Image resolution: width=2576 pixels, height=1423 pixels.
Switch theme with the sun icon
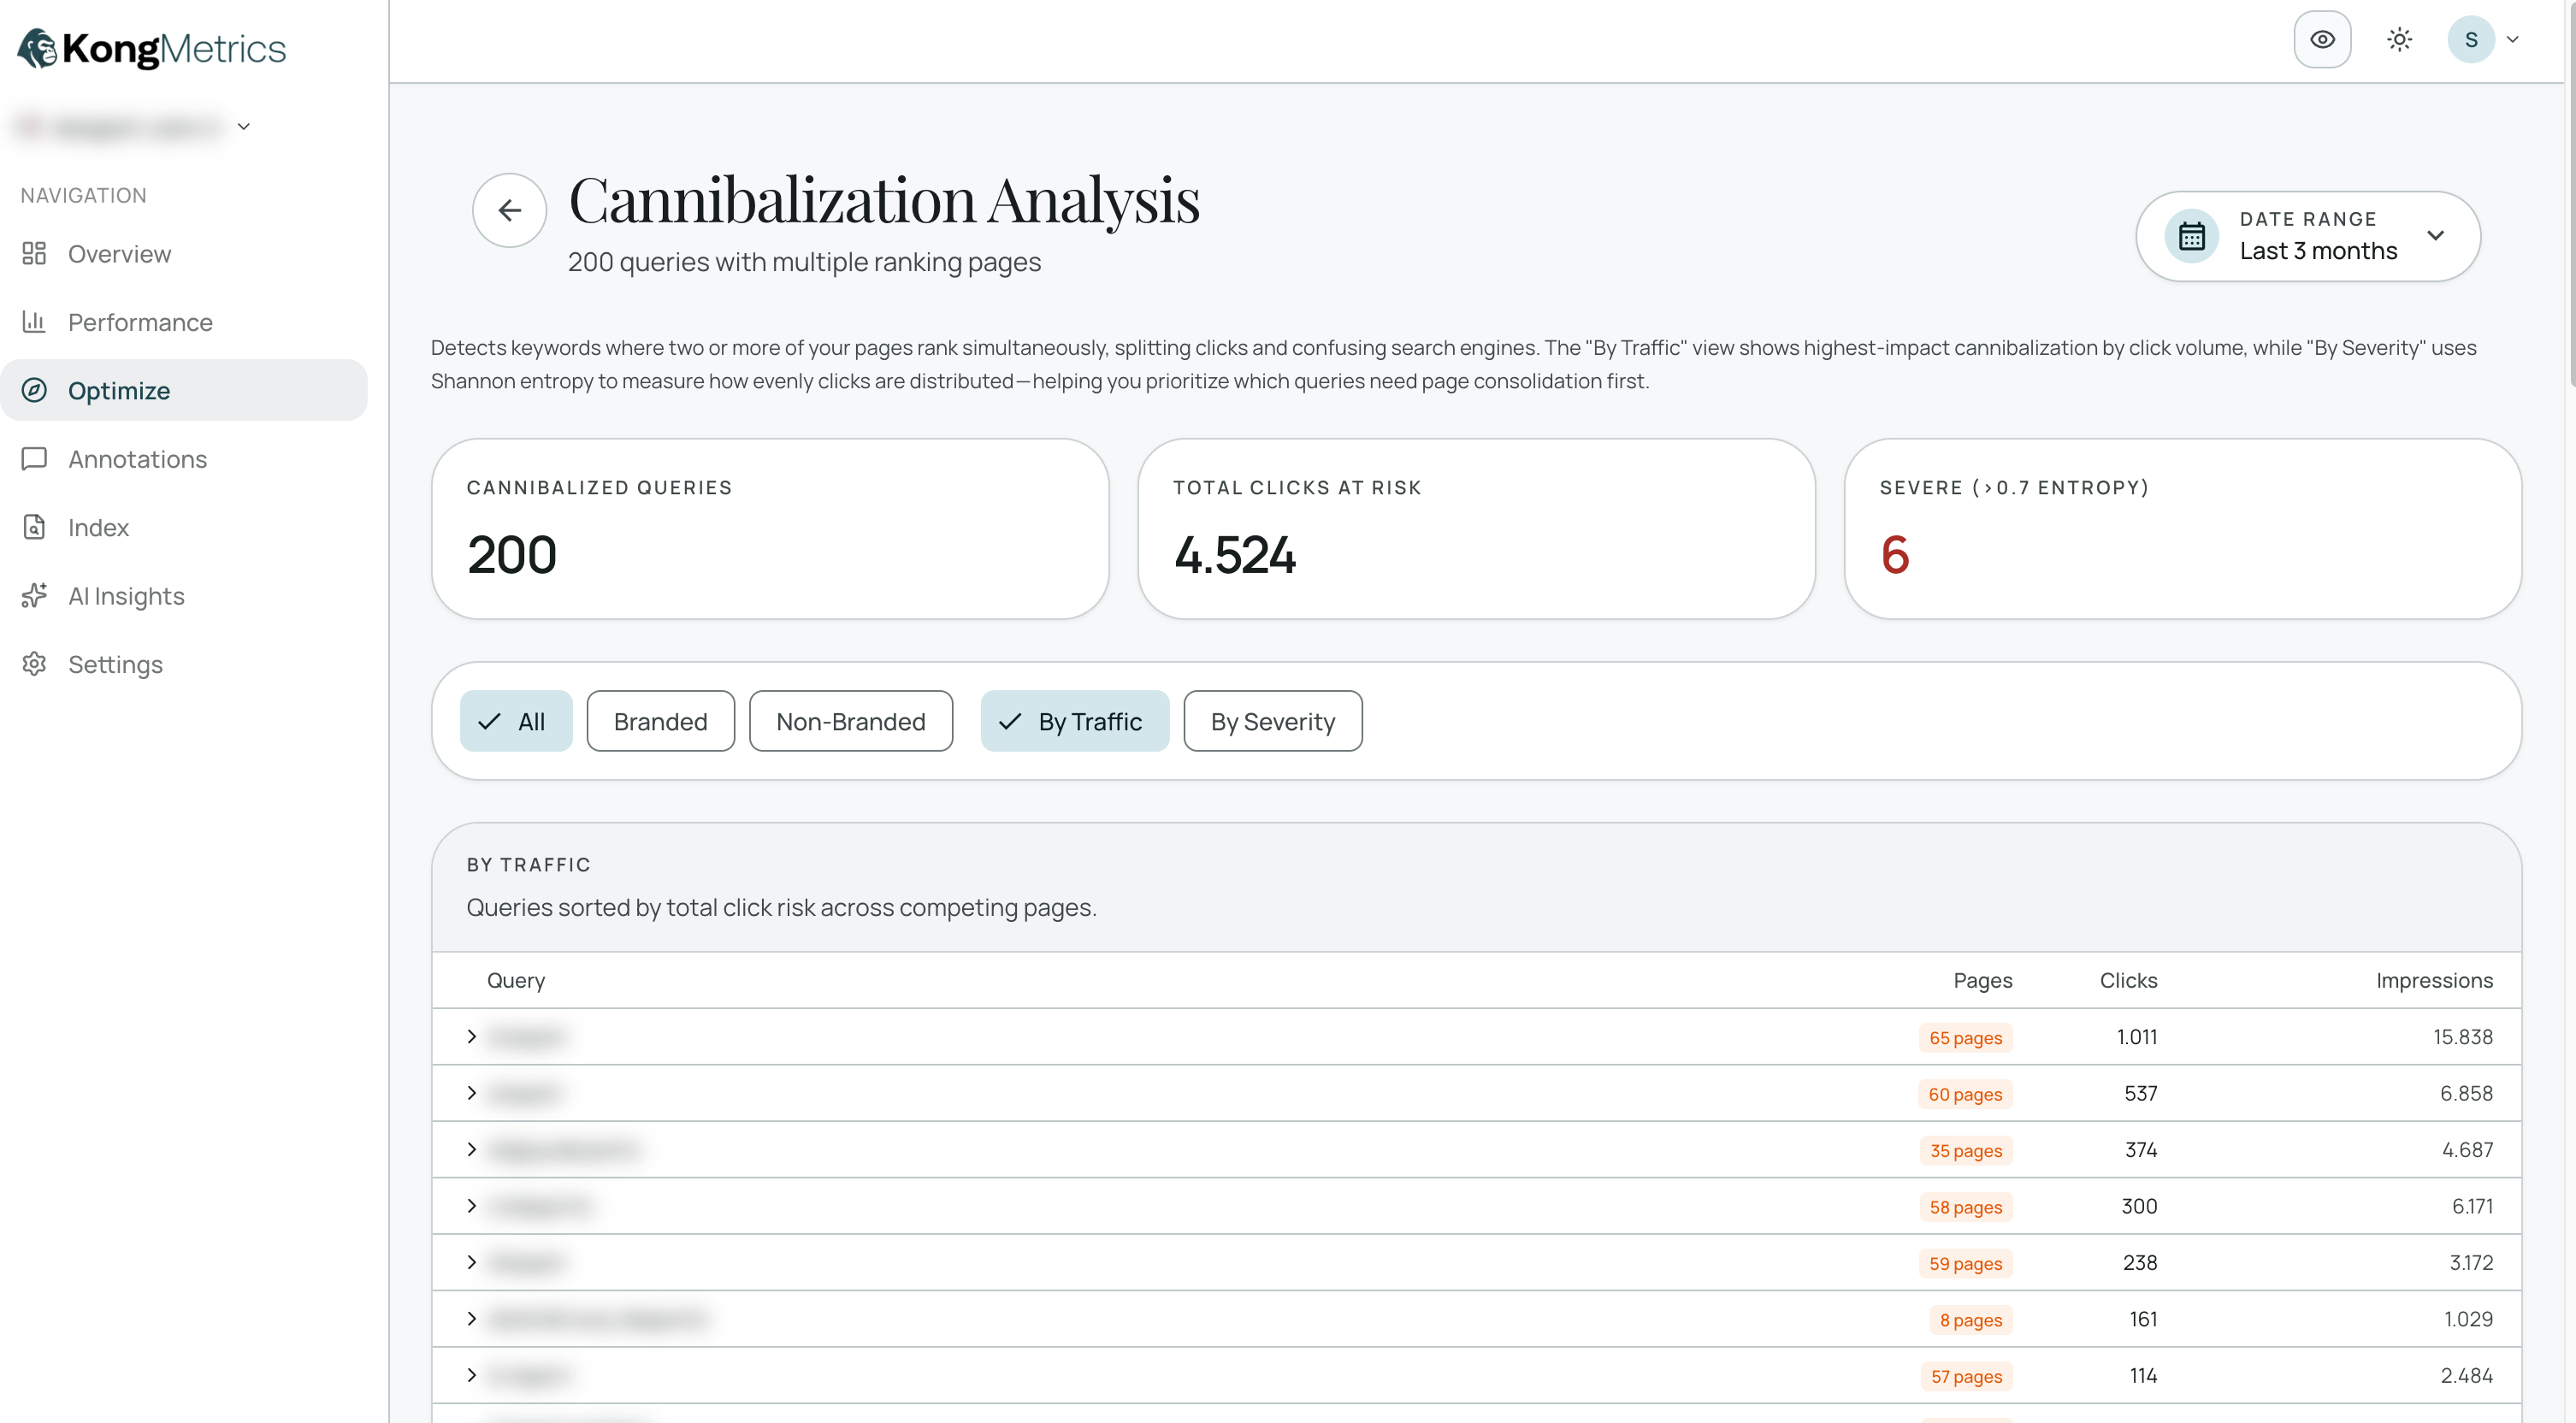[x=2399, y=39]
